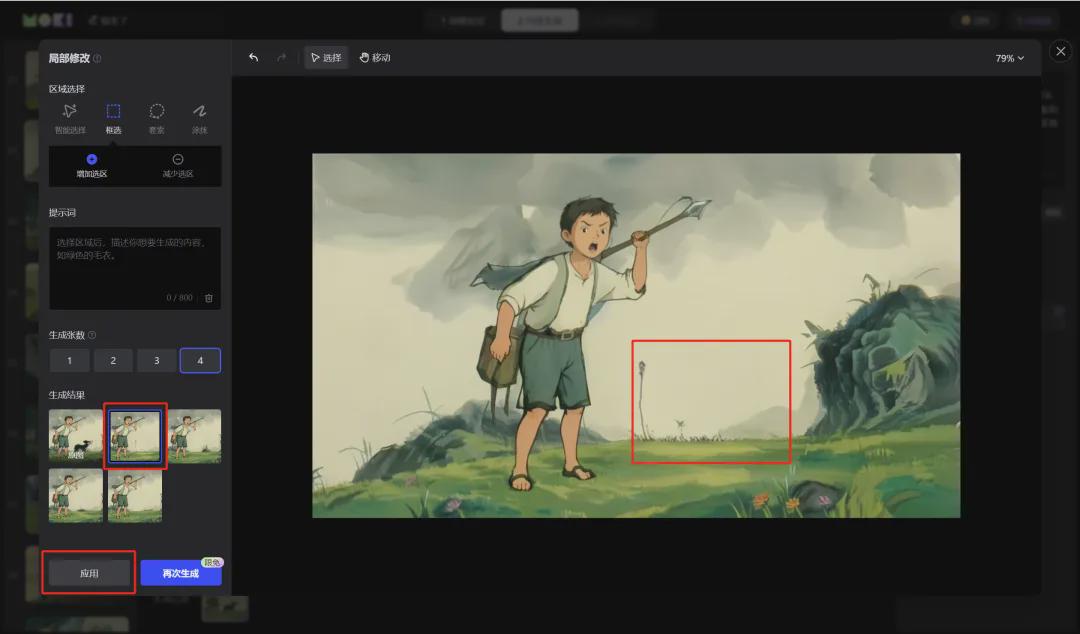Image resolution: width=1080 pixels, height=634 pixels.
Task: Select the second thumbnail under 生成结果
Action: (135, 435)
